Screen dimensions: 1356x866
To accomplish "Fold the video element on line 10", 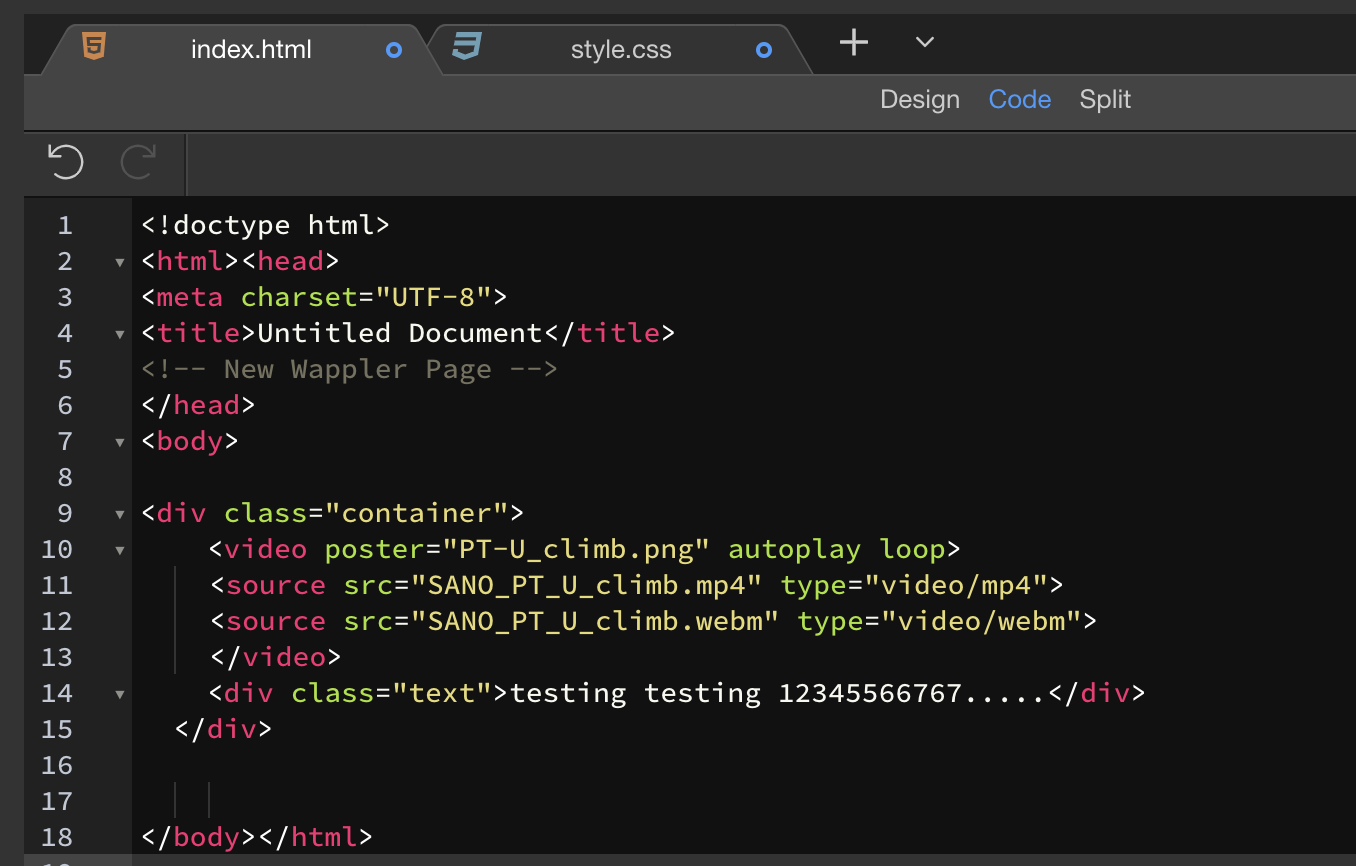I will tap(120, 550).
